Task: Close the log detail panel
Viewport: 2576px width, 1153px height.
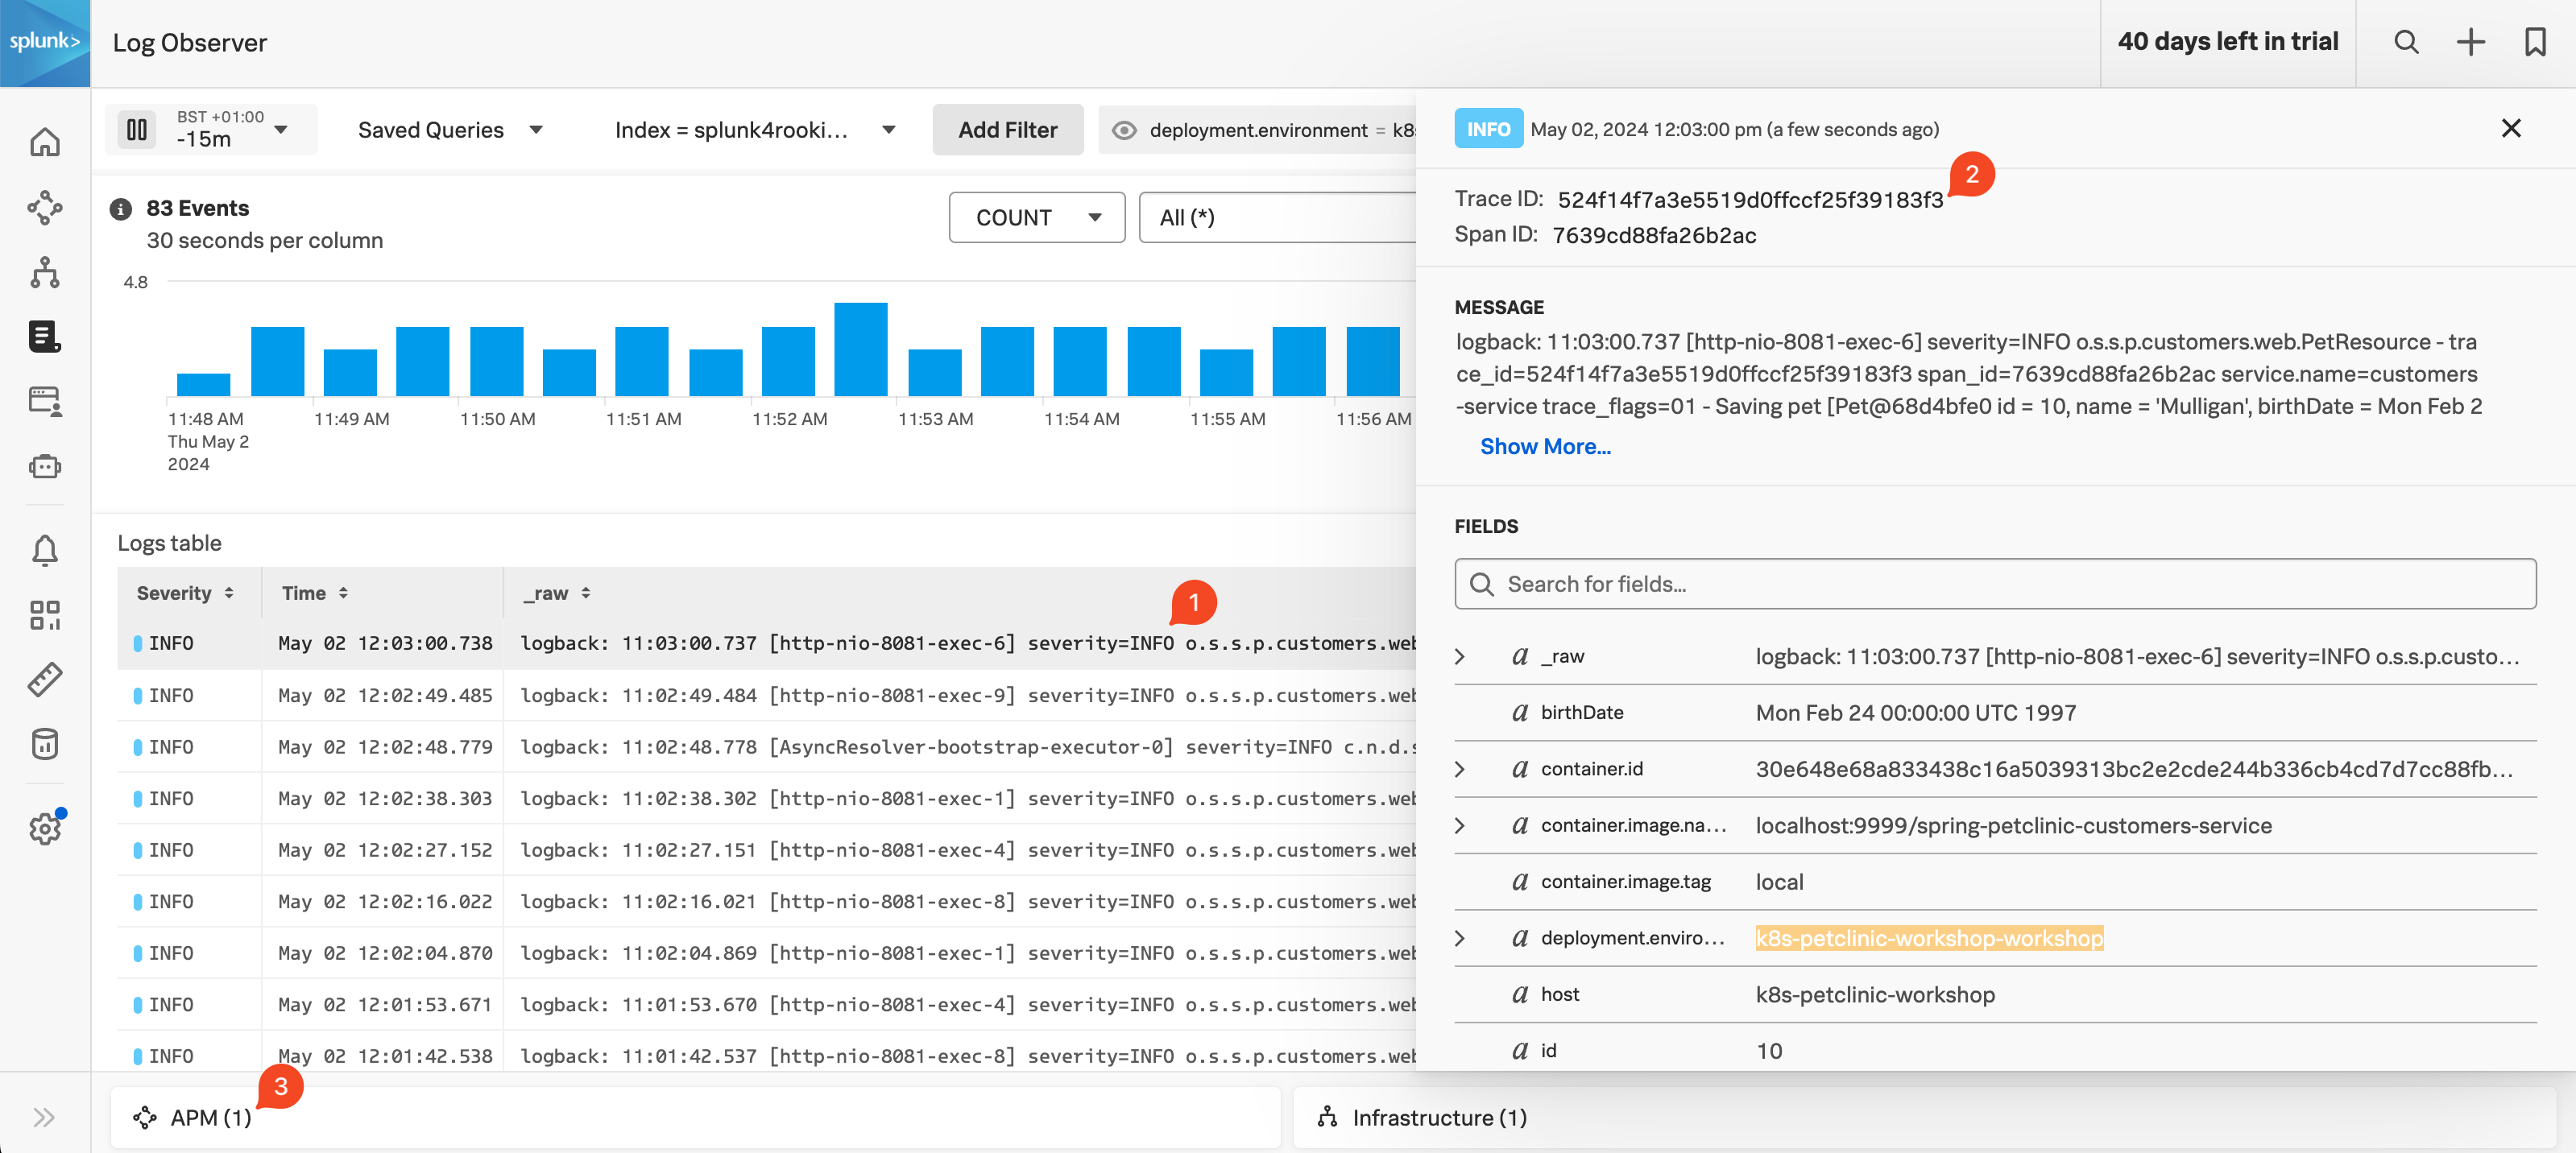Action: click(x=2511, y=128)
